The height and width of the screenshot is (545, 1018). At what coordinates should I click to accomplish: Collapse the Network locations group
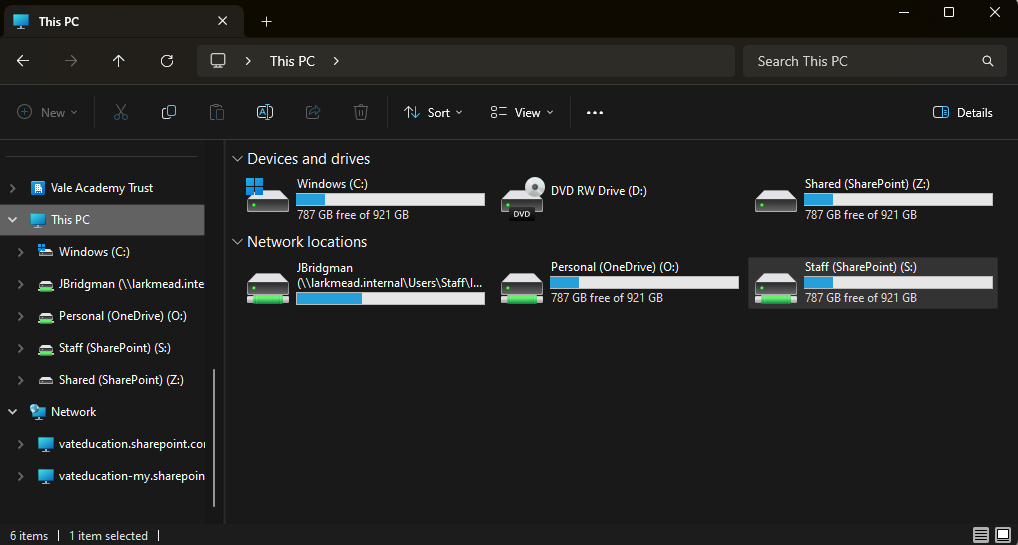click(x=238, y=242)
